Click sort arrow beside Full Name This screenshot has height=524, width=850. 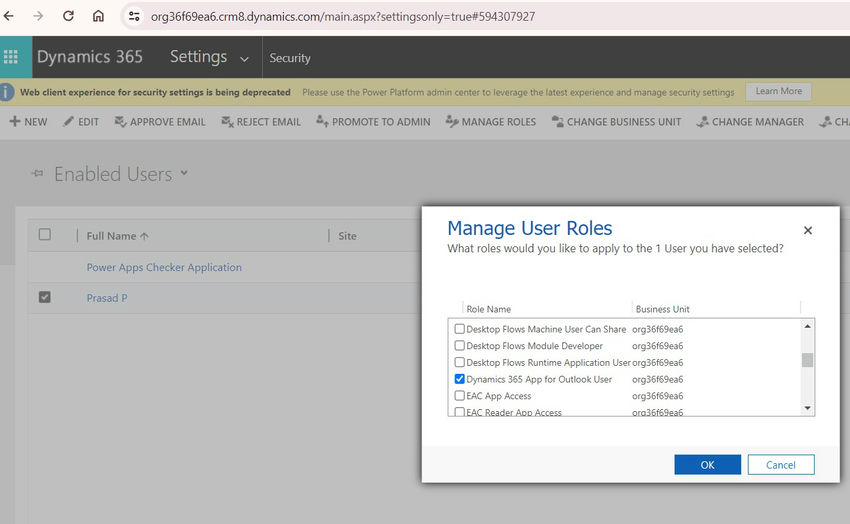pos(144,236)
